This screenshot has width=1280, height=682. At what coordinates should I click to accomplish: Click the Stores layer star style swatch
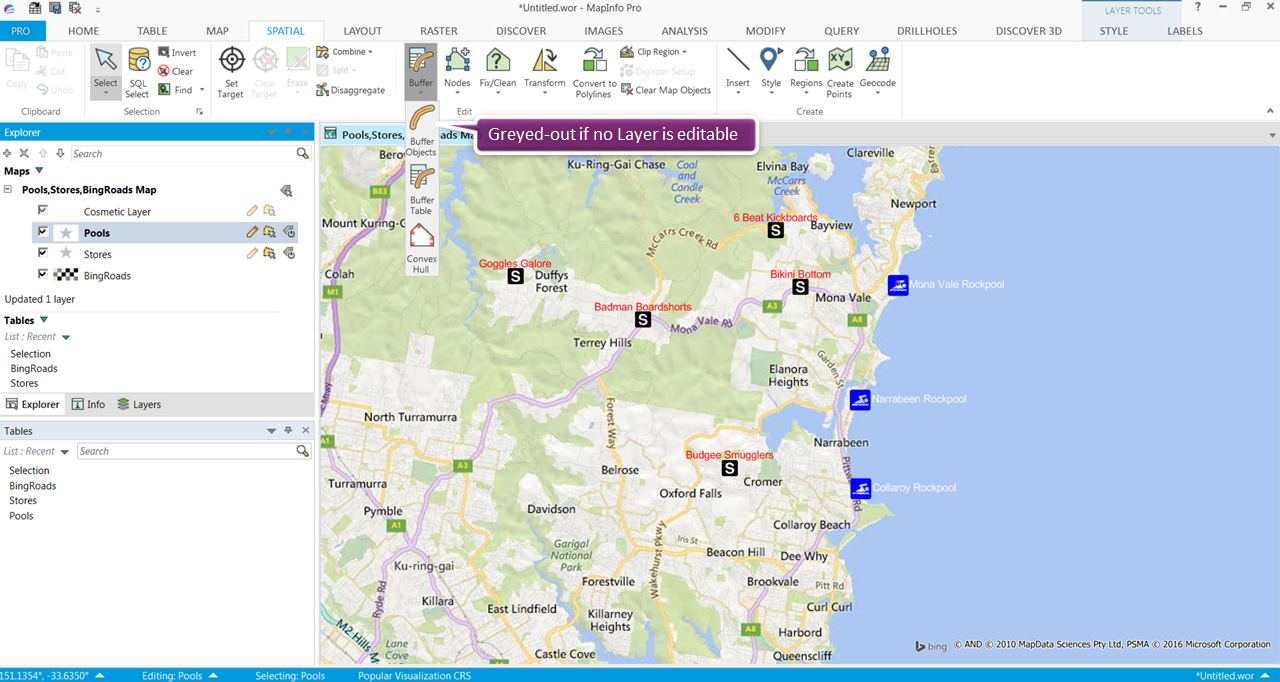[66, 254]
